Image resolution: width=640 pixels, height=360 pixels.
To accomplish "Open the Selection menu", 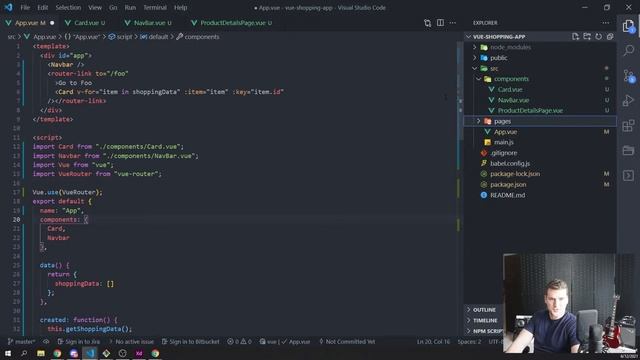I will coord(68,7).
